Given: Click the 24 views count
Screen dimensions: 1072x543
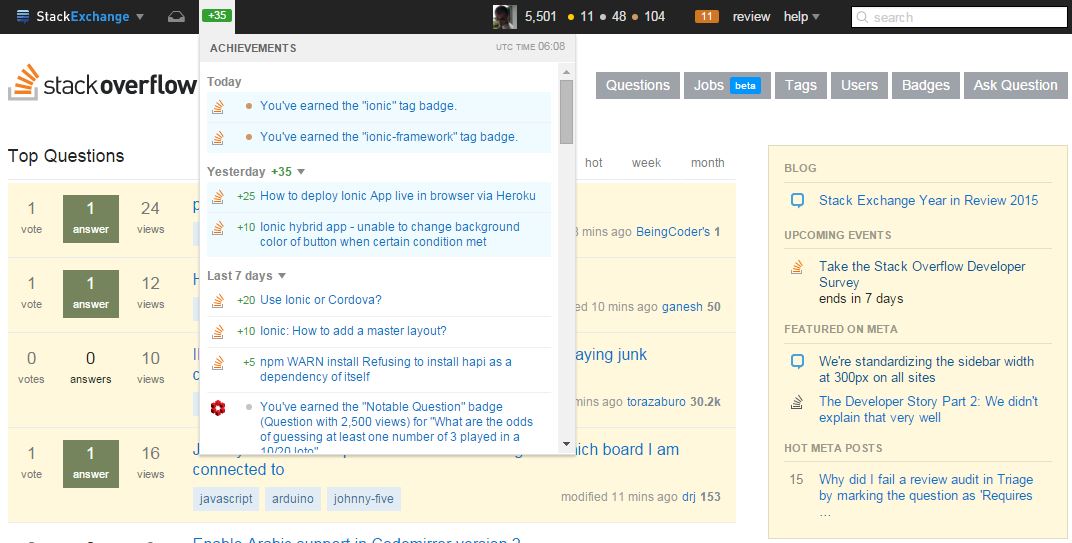Looking at the screenshot, I should [150, 217].
